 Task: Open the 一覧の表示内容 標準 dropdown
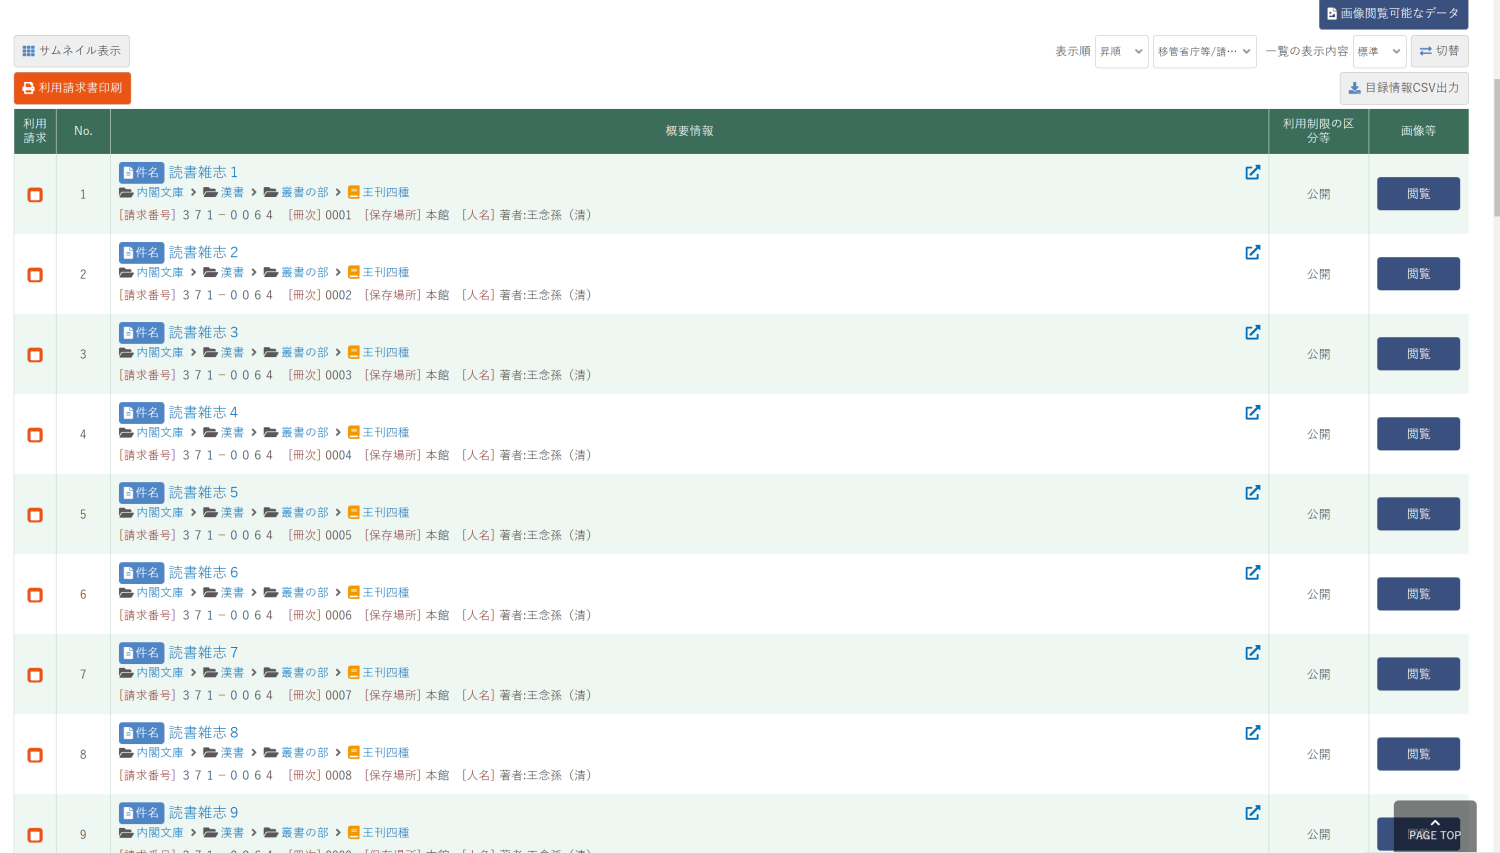click(x=1379, y=52)
